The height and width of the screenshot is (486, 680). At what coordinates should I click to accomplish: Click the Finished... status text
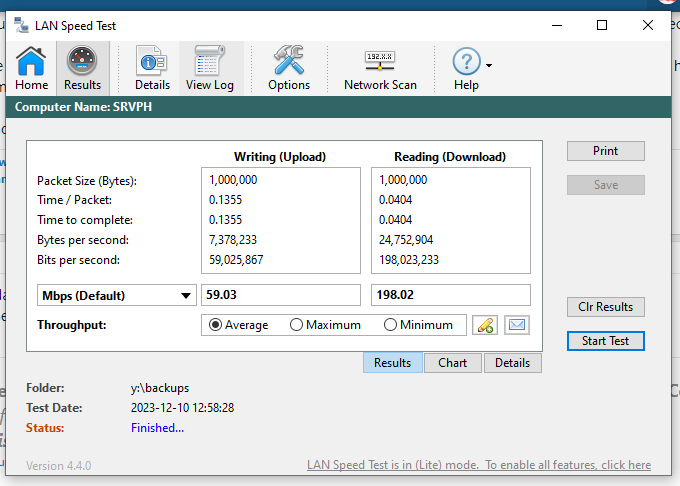pos(157,427)
